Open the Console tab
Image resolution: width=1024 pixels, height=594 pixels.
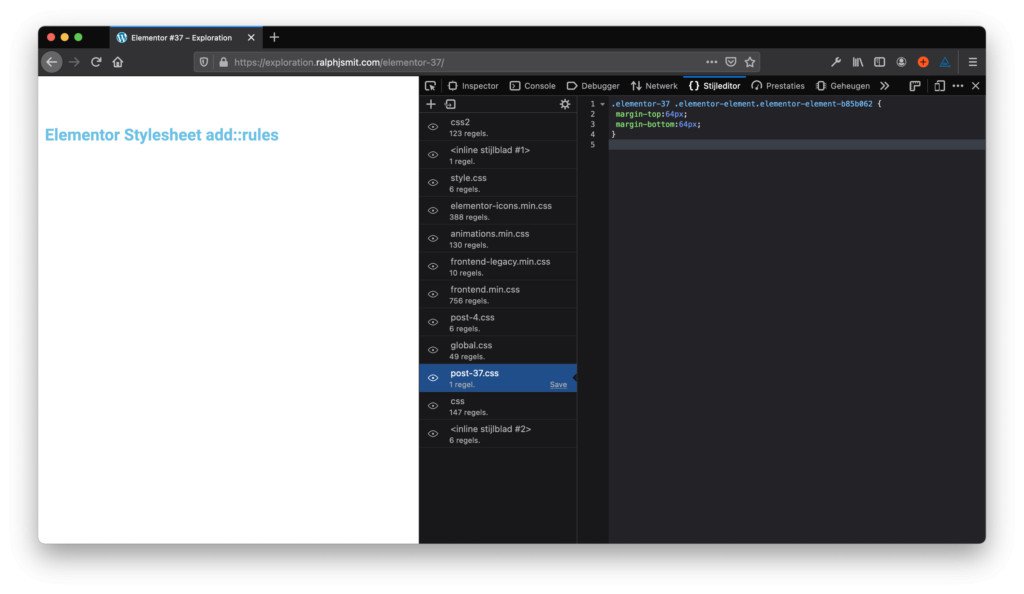(532, 85)
